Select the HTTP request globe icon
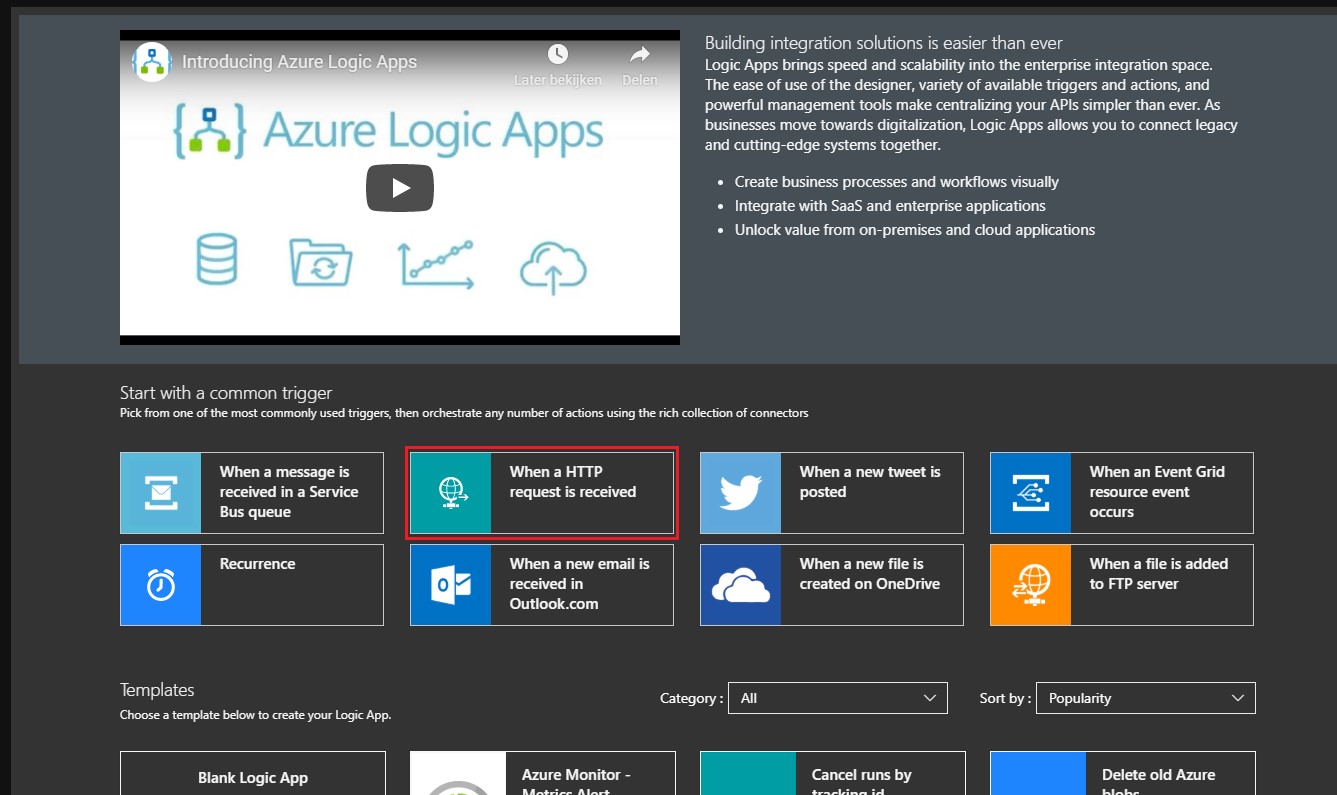The width and height of the screenshot is (1337, 795). [451, 493]
